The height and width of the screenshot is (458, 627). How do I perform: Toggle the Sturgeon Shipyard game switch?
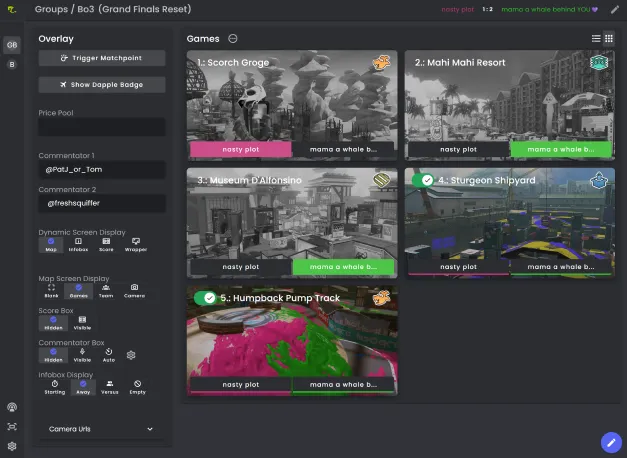point(423,181)
